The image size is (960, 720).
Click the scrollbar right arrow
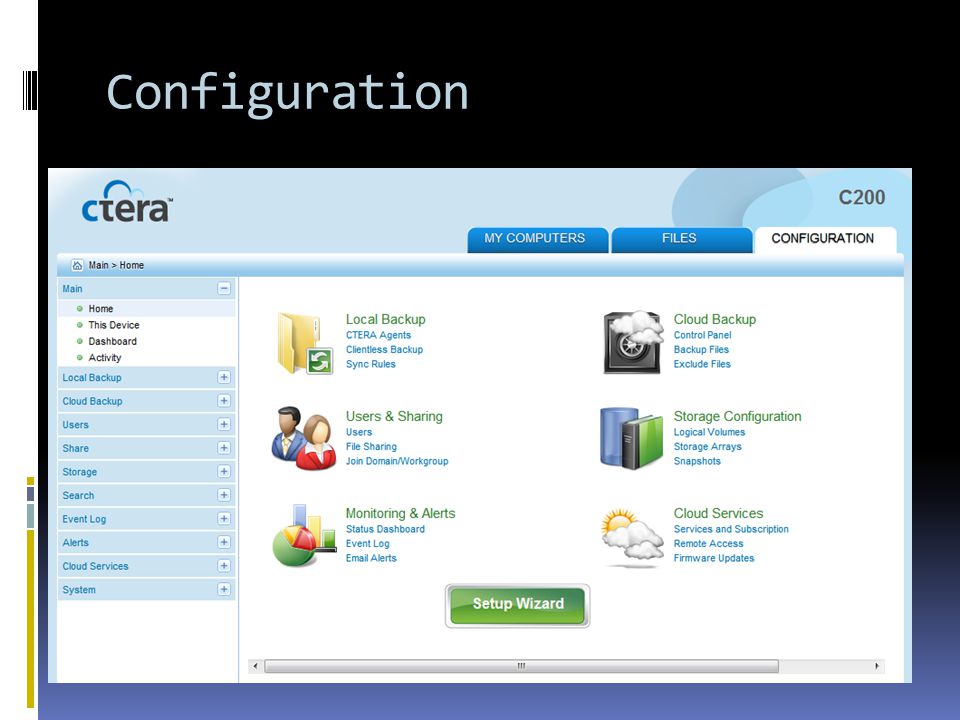pos(877,666)
